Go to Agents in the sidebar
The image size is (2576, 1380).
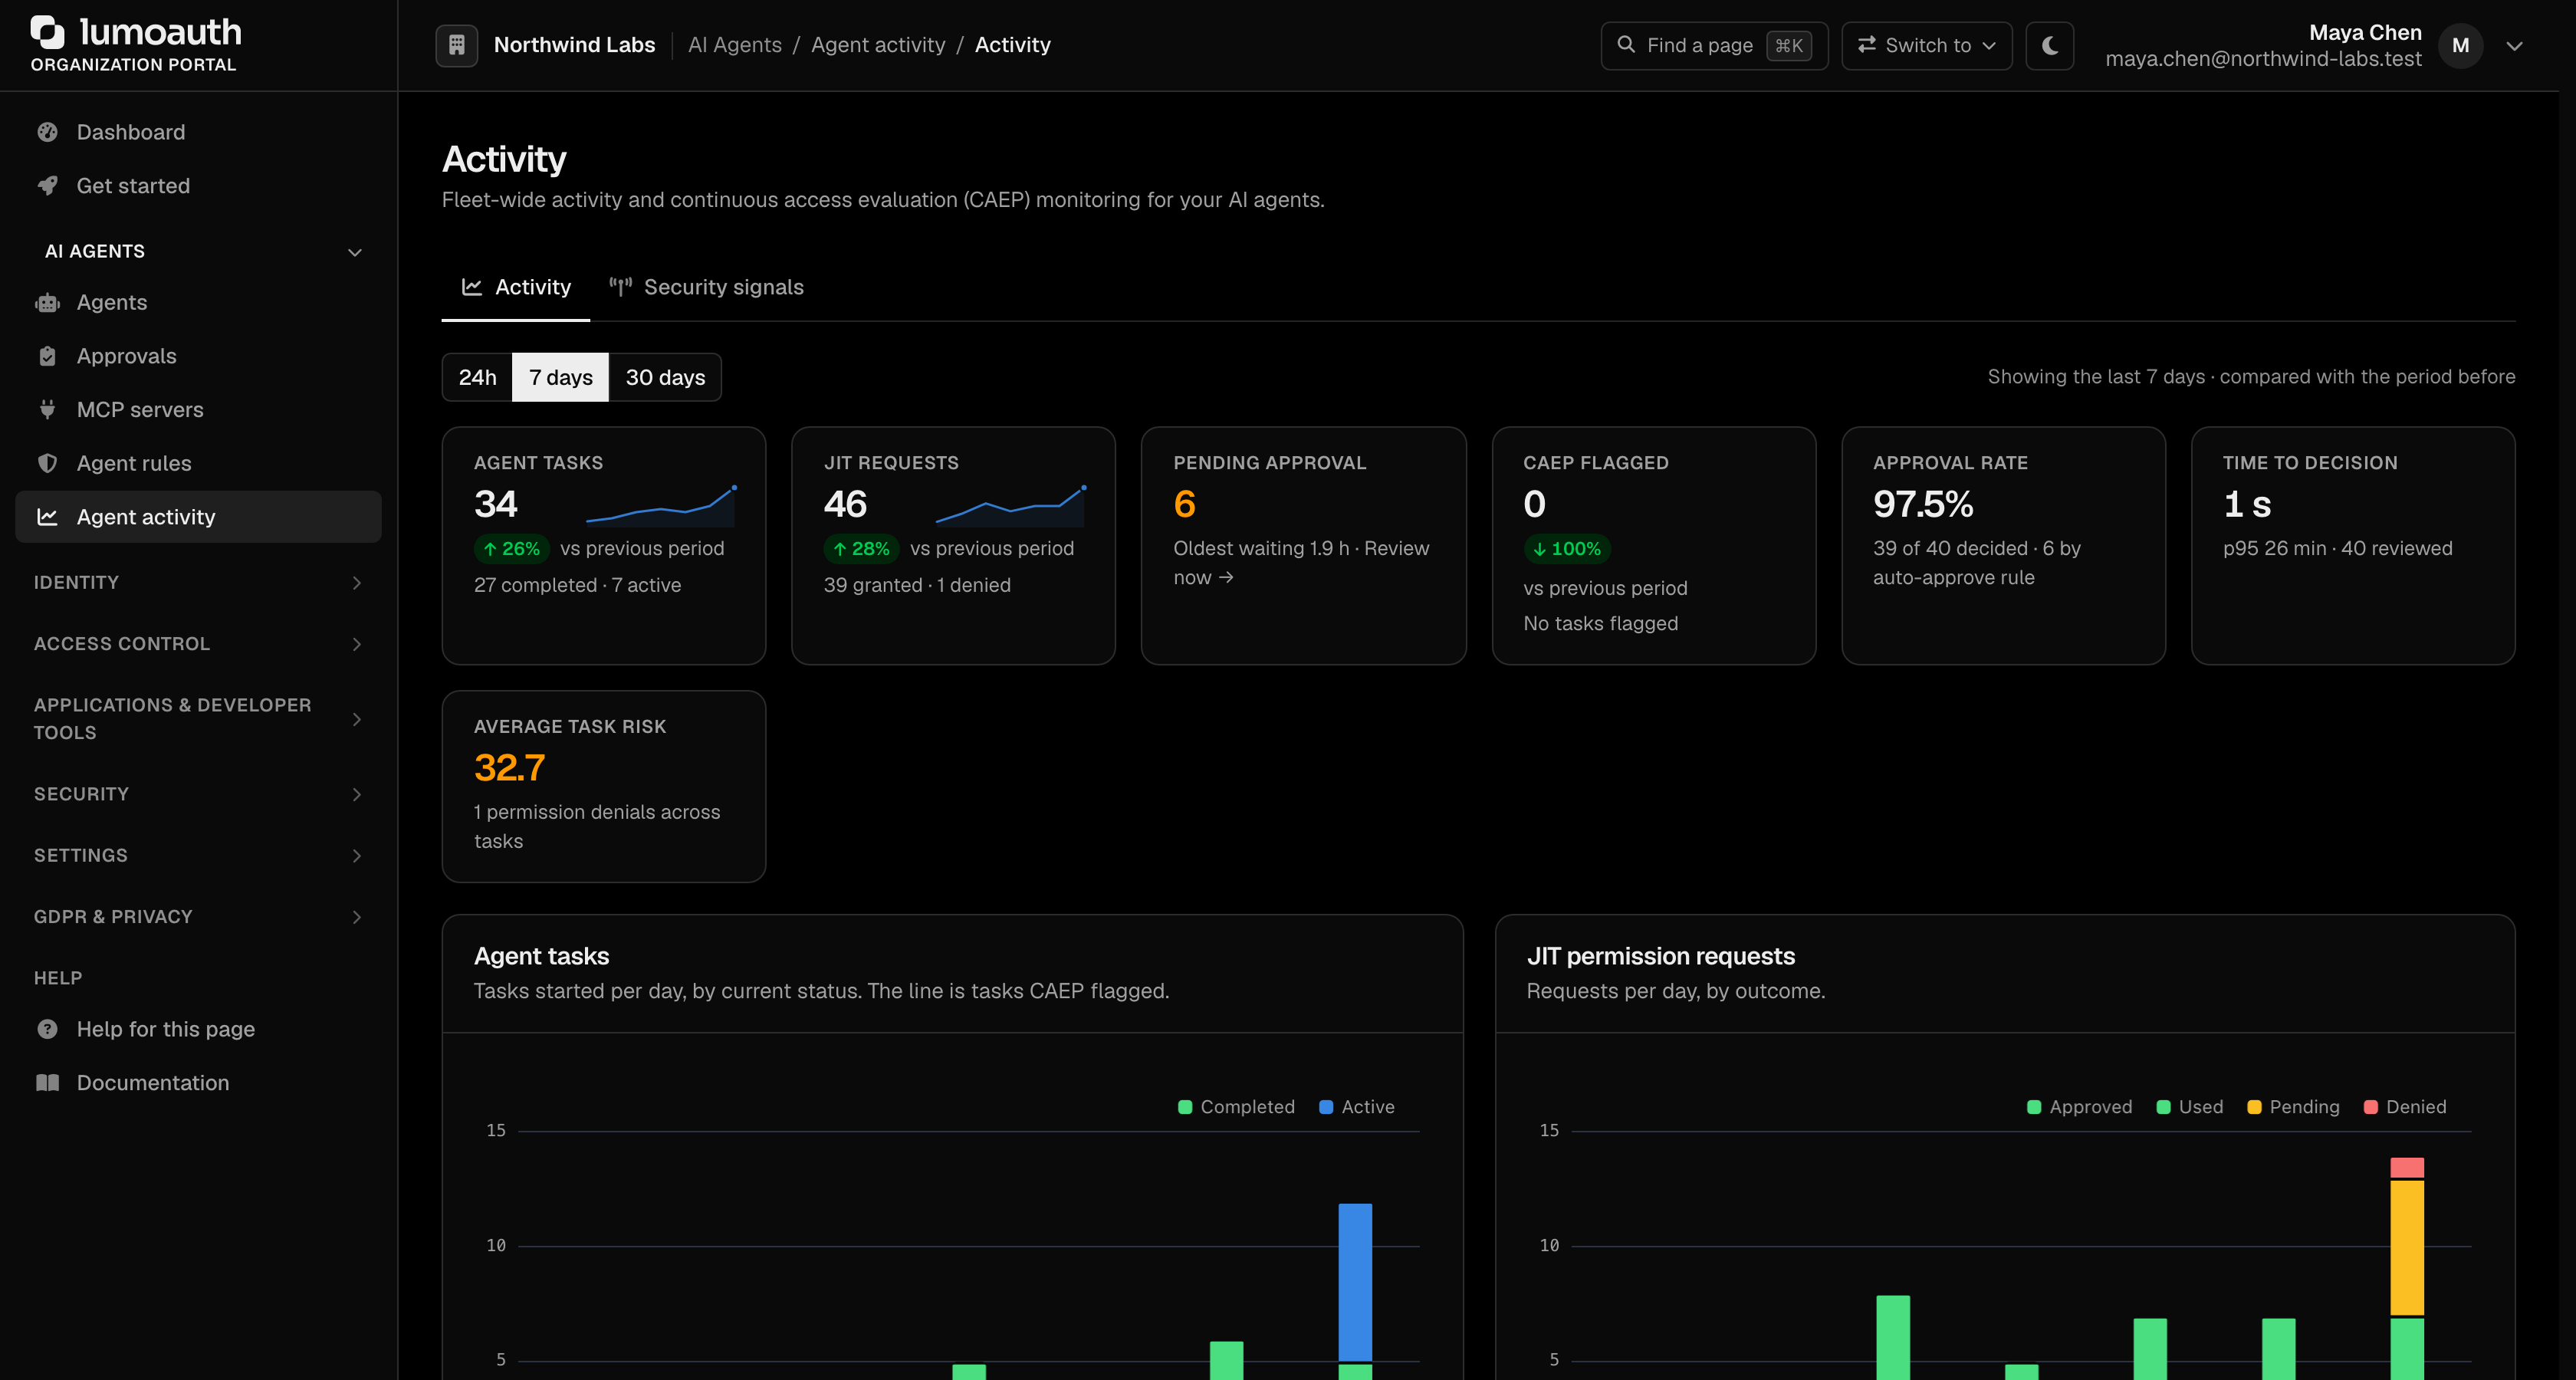pos(198,302)
